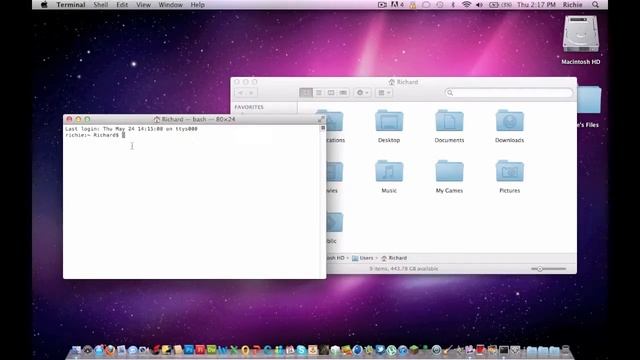Open Finder from the Dock
Screen dimensions: 640x360
[76, 350]
